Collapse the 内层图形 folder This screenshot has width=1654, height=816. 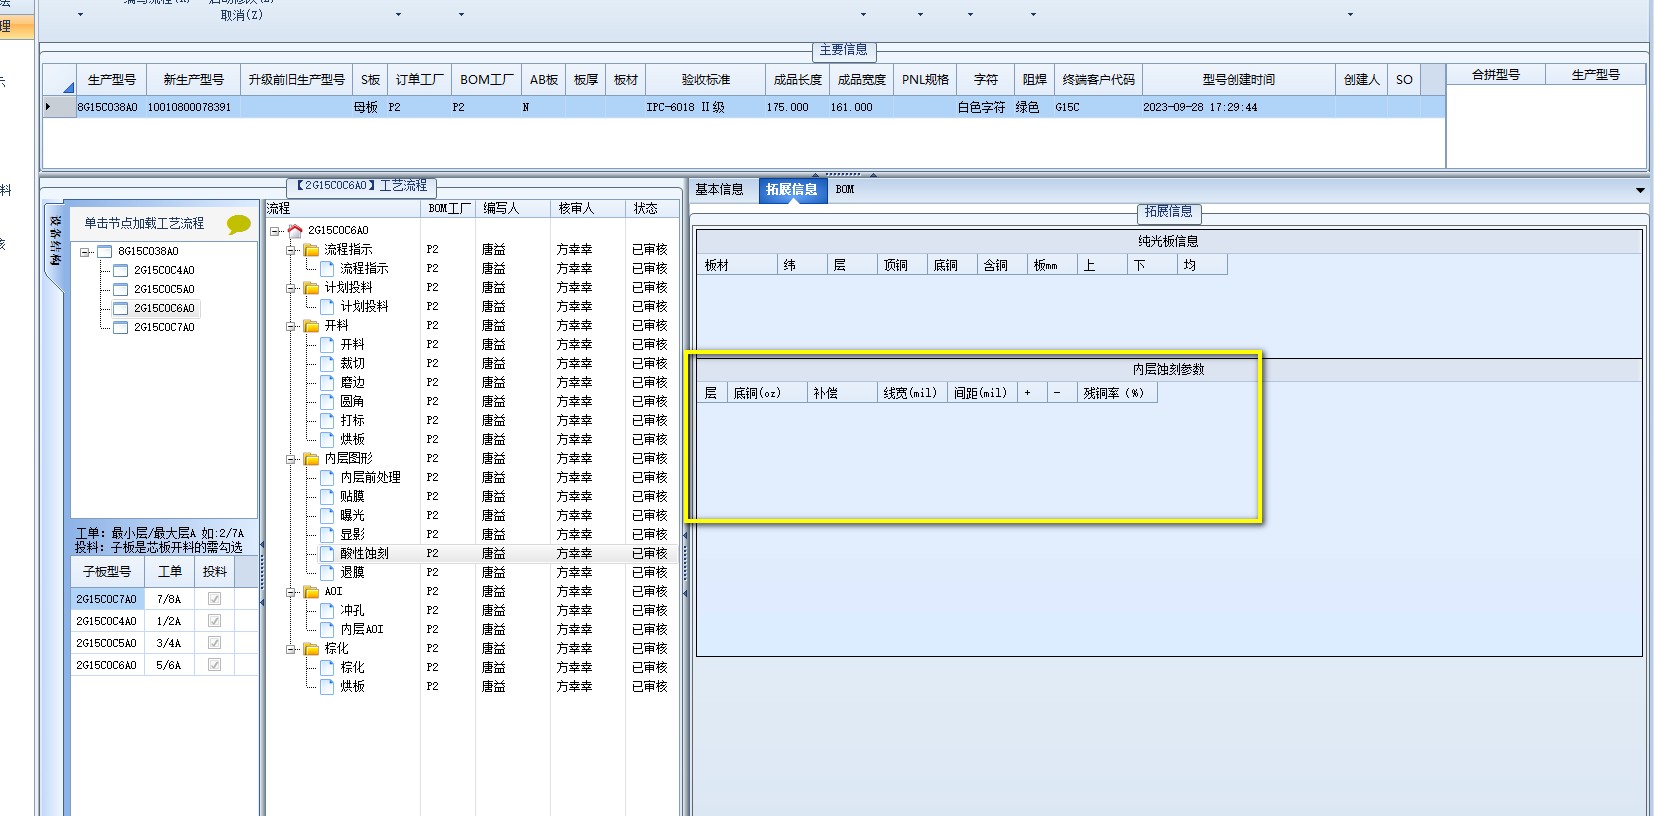click(291, 459)
